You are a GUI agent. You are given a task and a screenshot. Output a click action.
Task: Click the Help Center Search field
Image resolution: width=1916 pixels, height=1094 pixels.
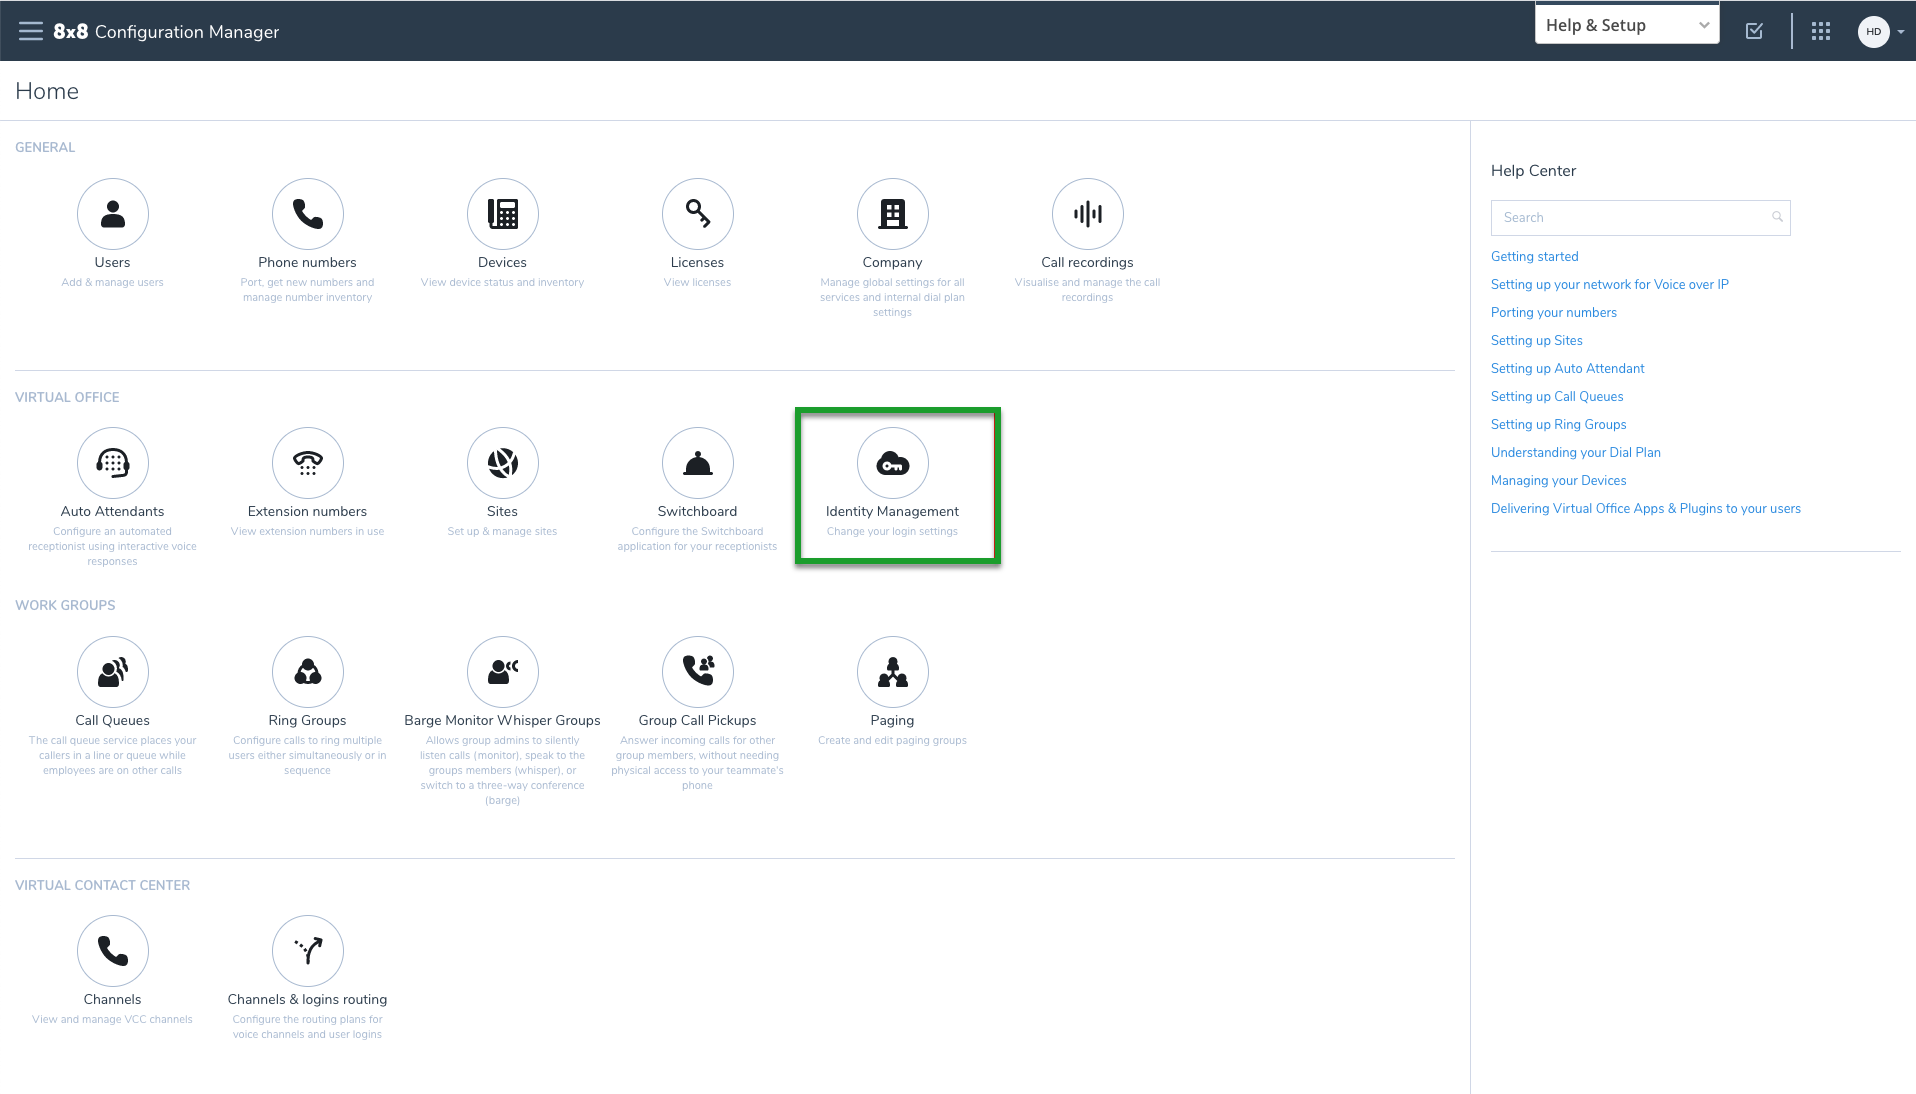(1640, 217)
